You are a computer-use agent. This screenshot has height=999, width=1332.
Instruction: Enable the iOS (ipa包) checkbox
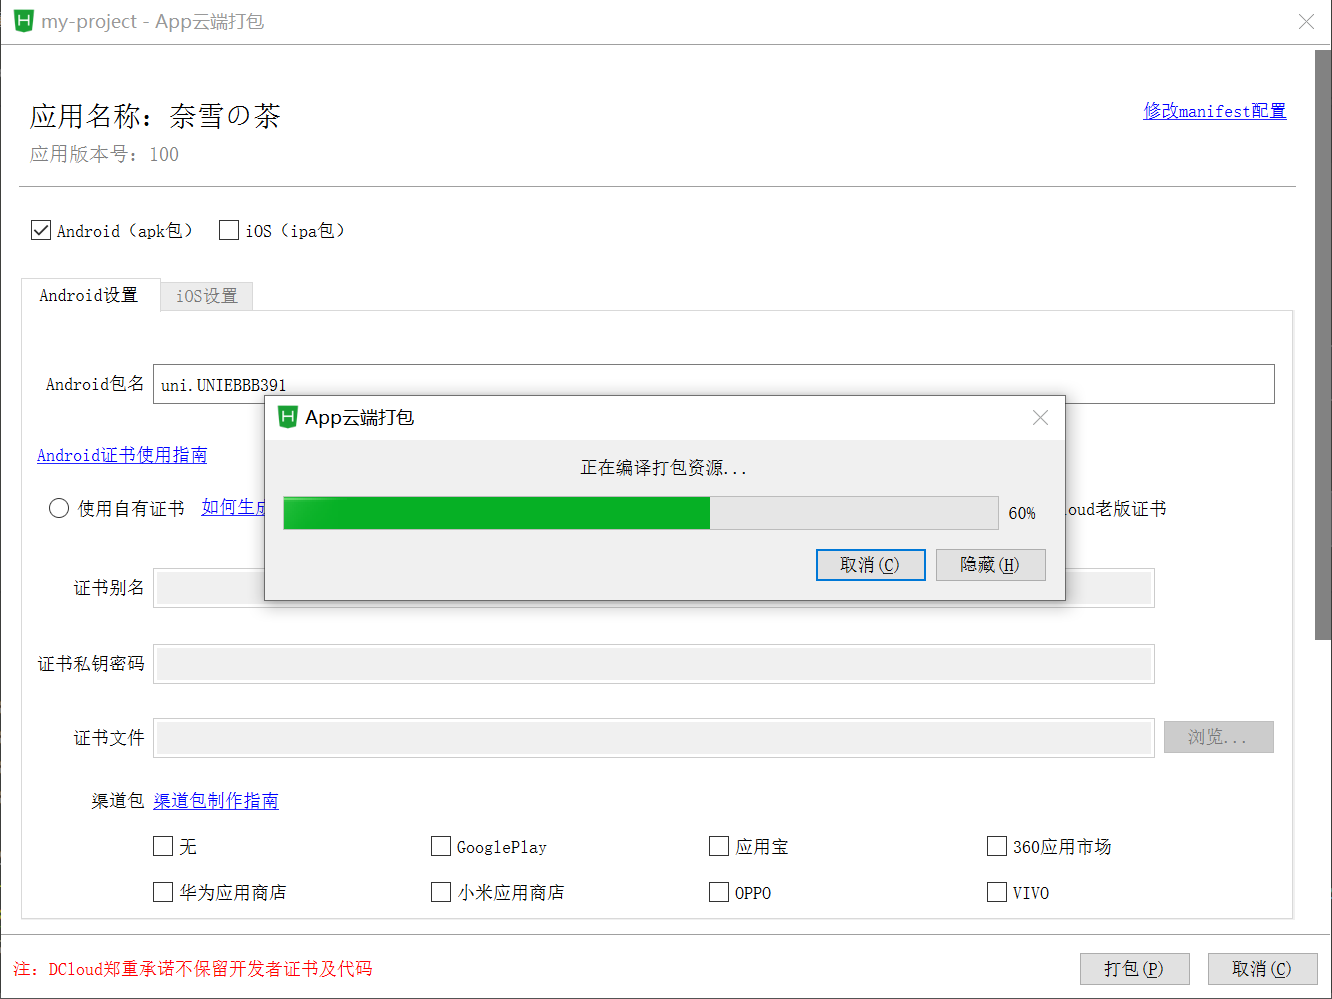[229, 230]
